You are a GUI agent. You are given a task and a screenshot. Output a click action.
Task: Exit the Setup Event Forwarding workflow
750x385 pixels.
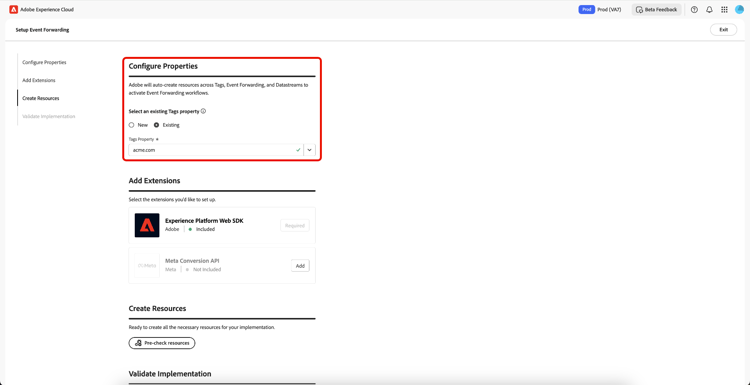[x=723, y=30]
